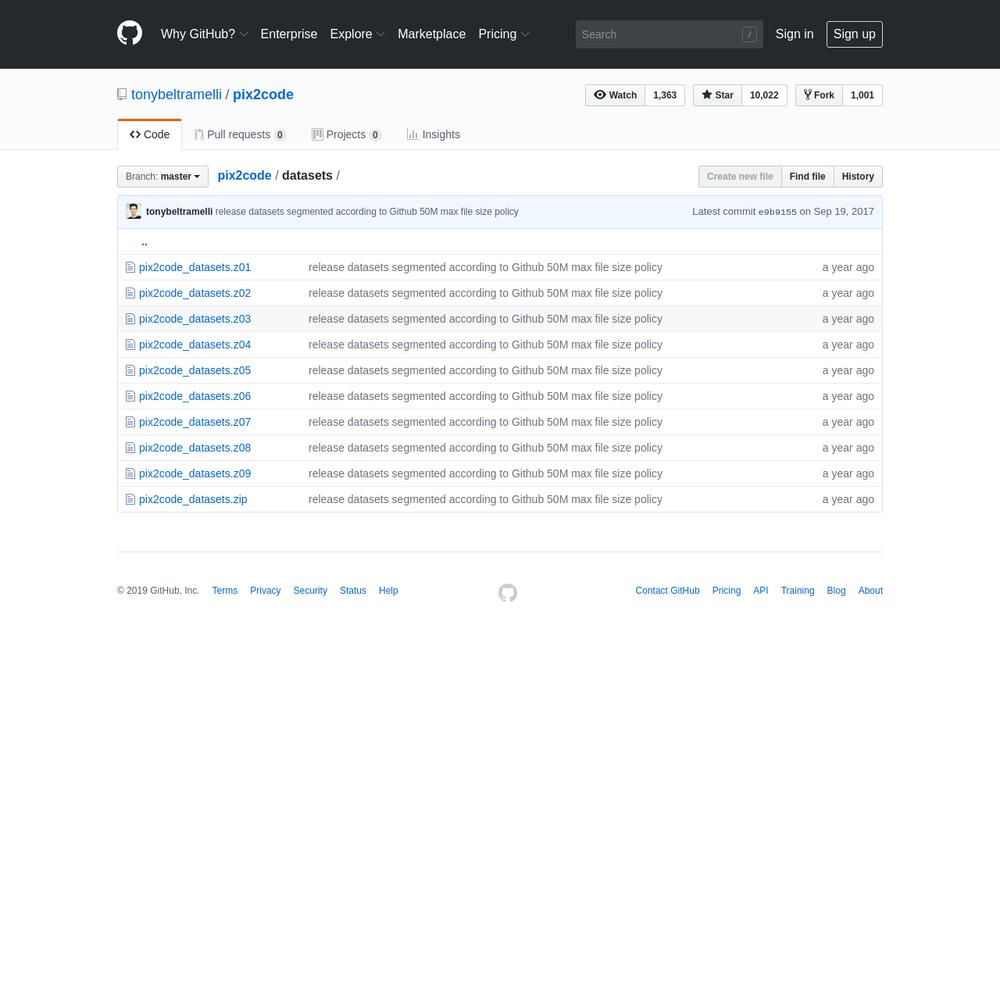The width and height of the screenshot is (1000, 1000).
Task: Go to Marketplace in the header
Action: (x=432, y=34)
